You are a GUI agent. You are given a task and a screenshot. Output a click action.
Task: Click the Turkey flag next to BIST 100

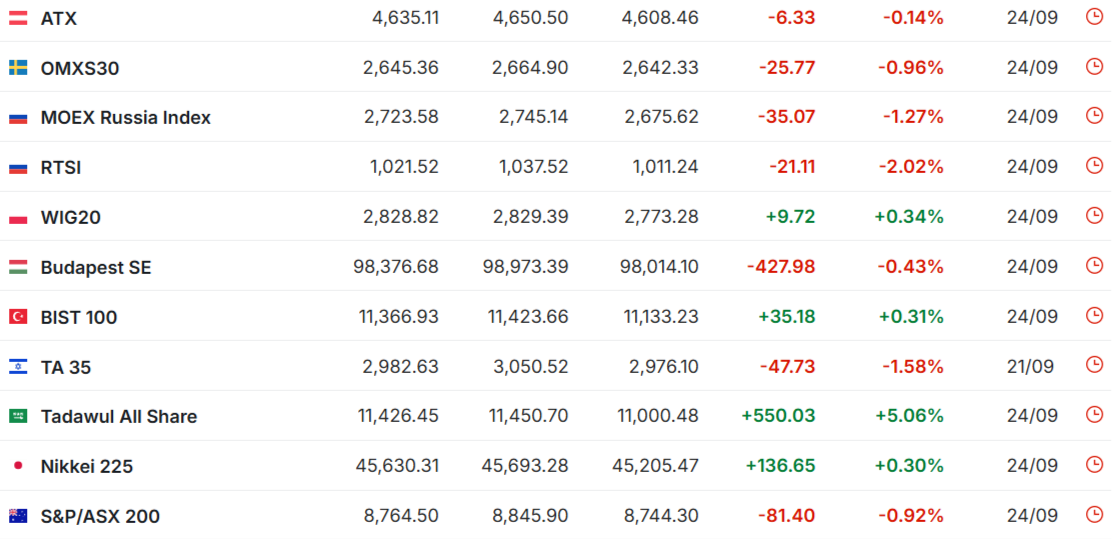tap(18, 317)
